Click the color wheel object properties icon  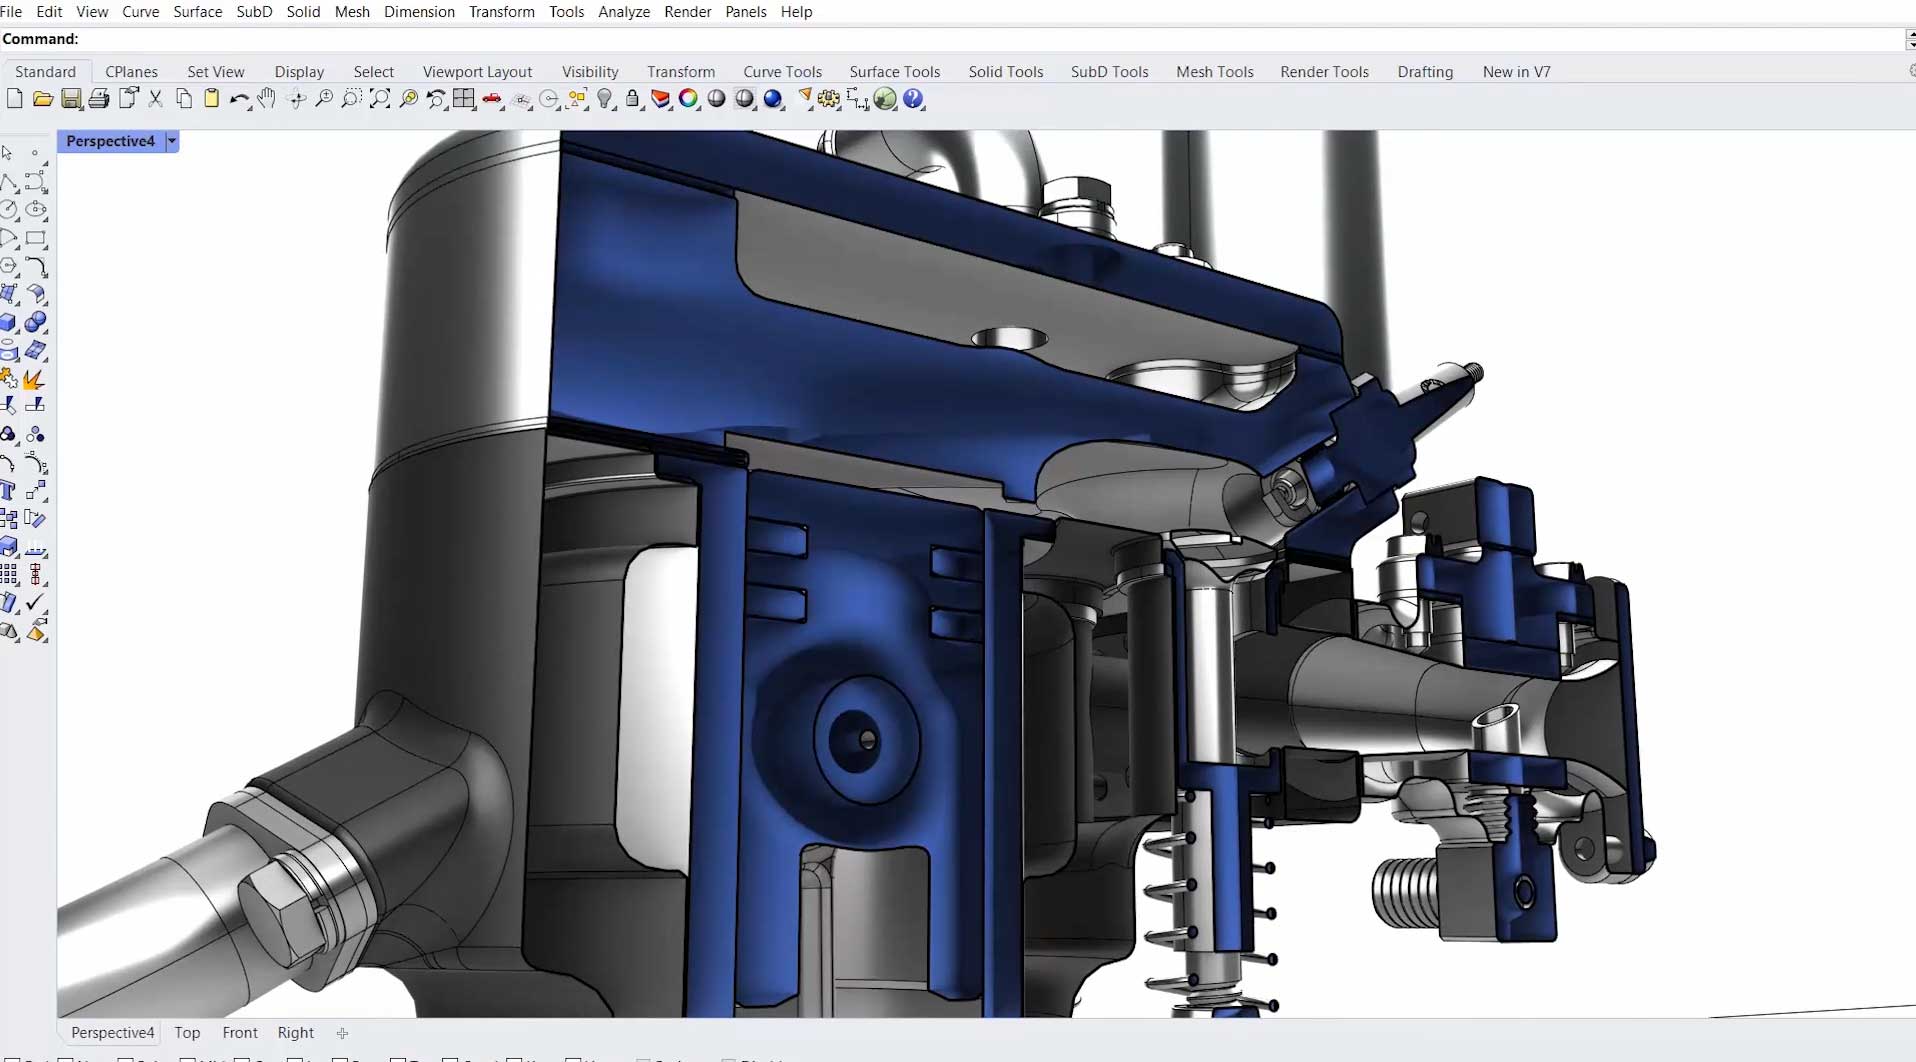click(688, 99)
